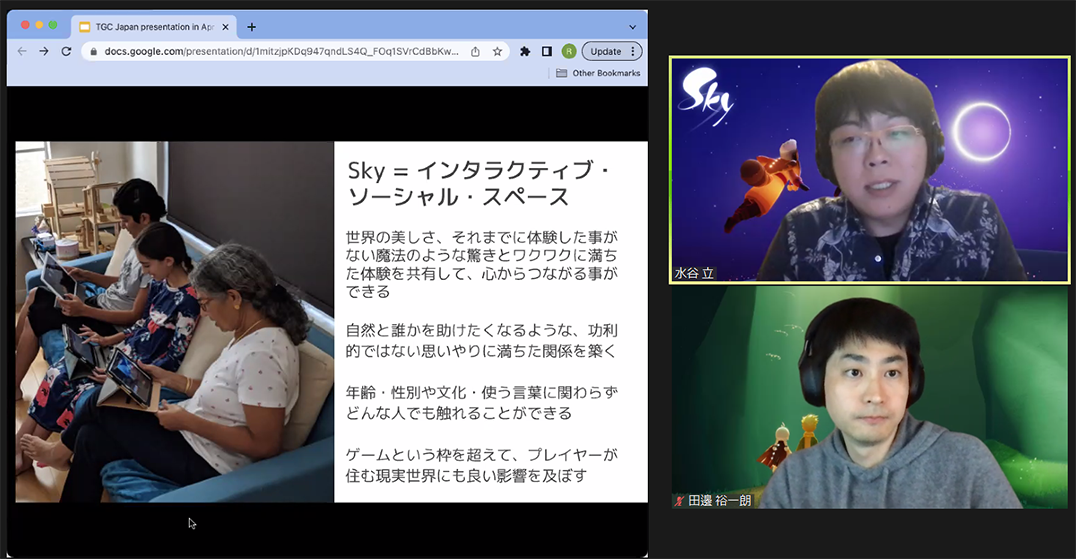The height and width of the screenshot is (559, 1076).
Task: Click the yellow minimize window button
Action: [x=39, y=25]
